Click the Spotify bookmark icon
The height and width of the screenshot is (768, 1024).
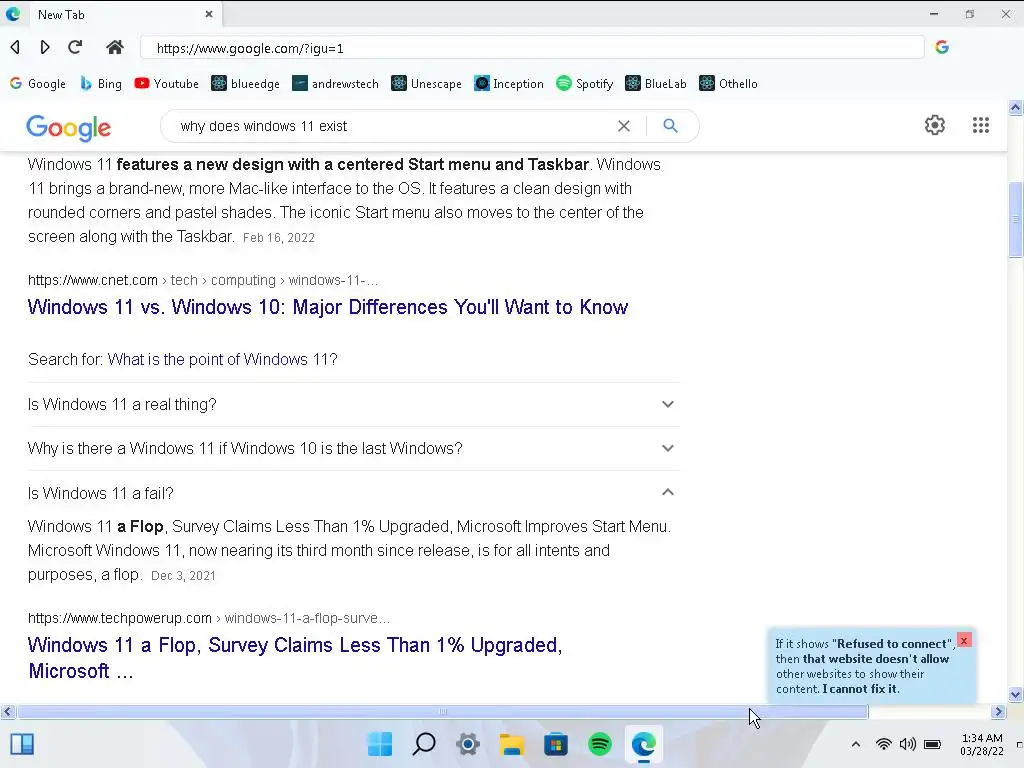point(564,84)
